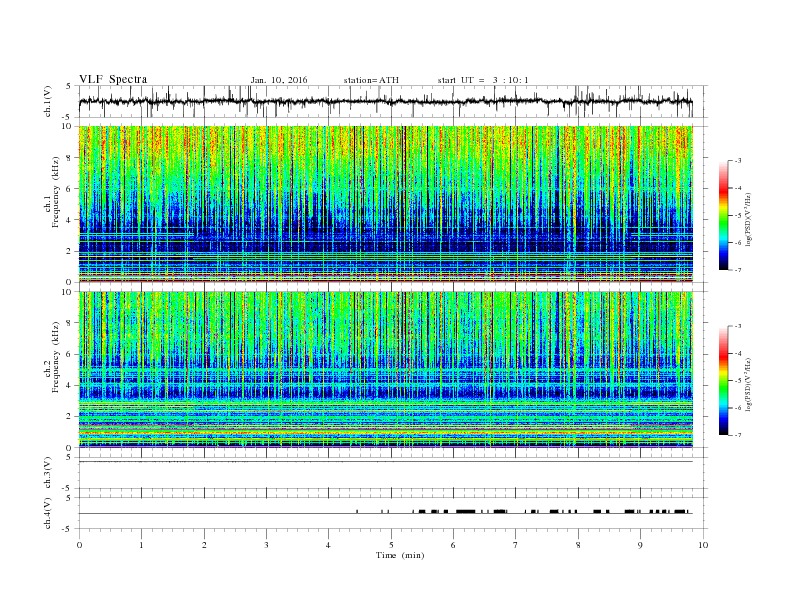Click the "7" tick on the Time axis
The height and width of the screenshot is (612, 792).
pyautogui.click(x=516, y=545)
